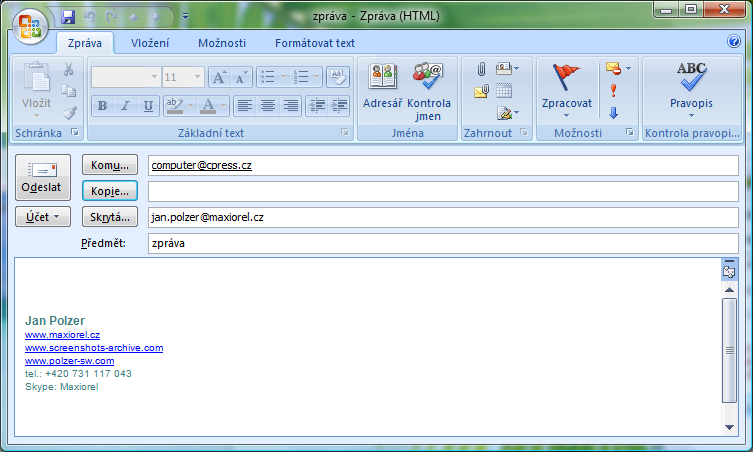The width and height of the screenshot is (753, 452).
Task: Increase the paragraph indent
Action: [x=339, y=106]
